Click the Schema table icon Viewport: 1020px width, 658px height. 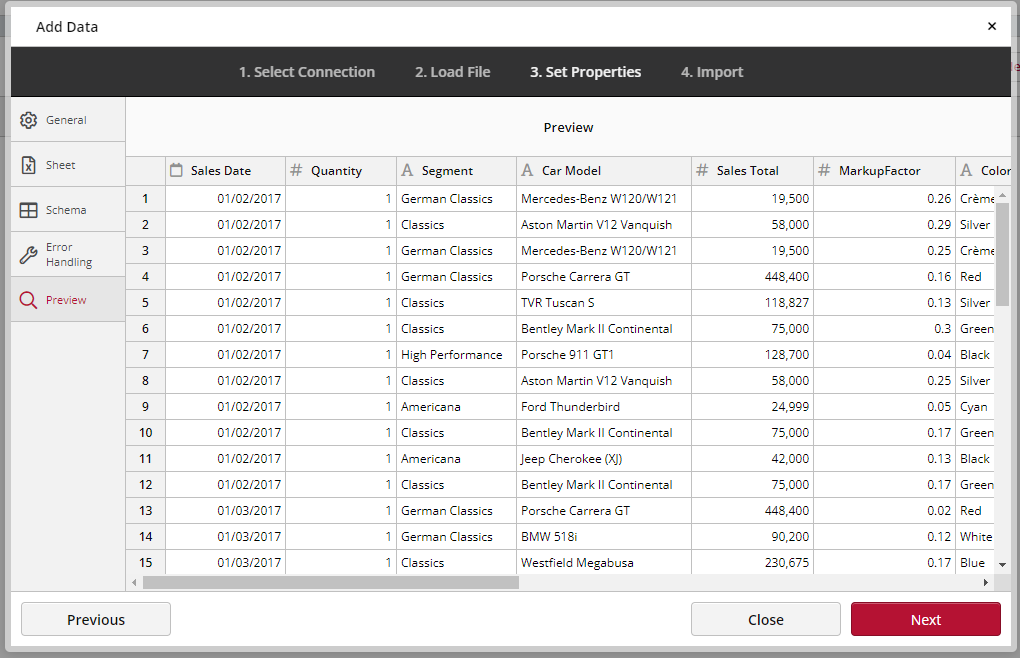(29, 210)
